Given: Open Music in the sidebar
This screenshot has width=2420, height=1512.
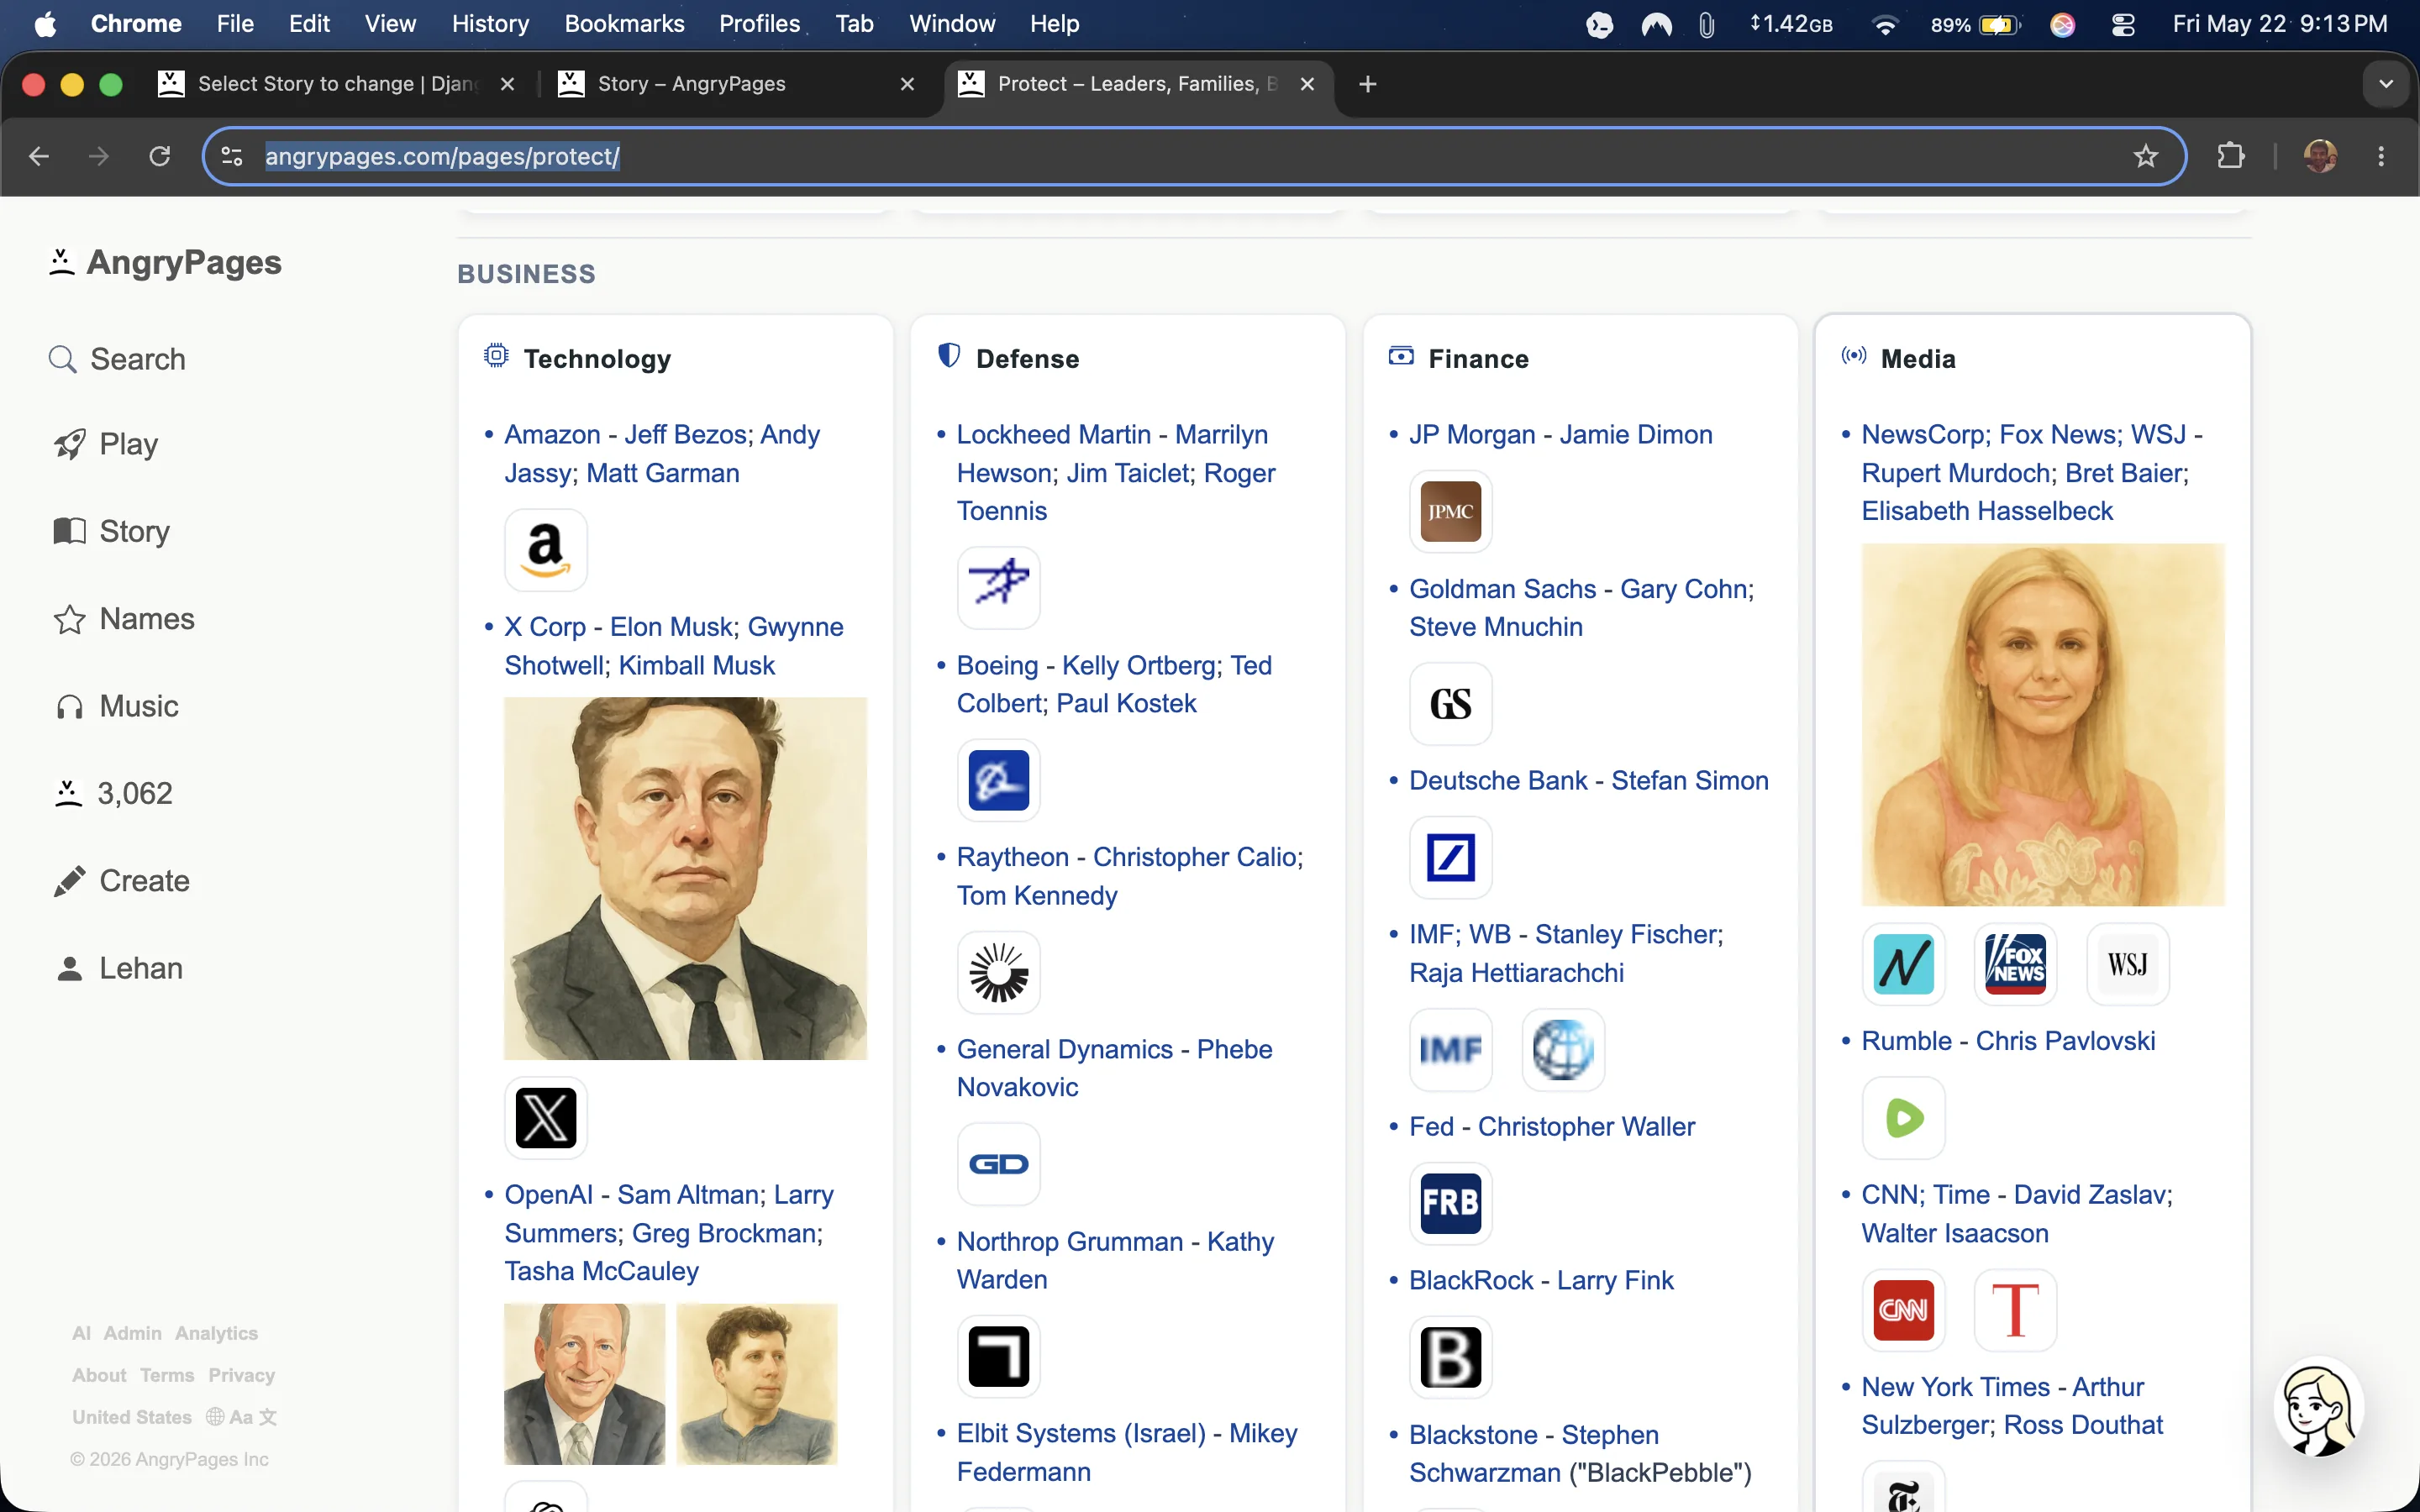Looking at the screenshot, I should point(116,706).
